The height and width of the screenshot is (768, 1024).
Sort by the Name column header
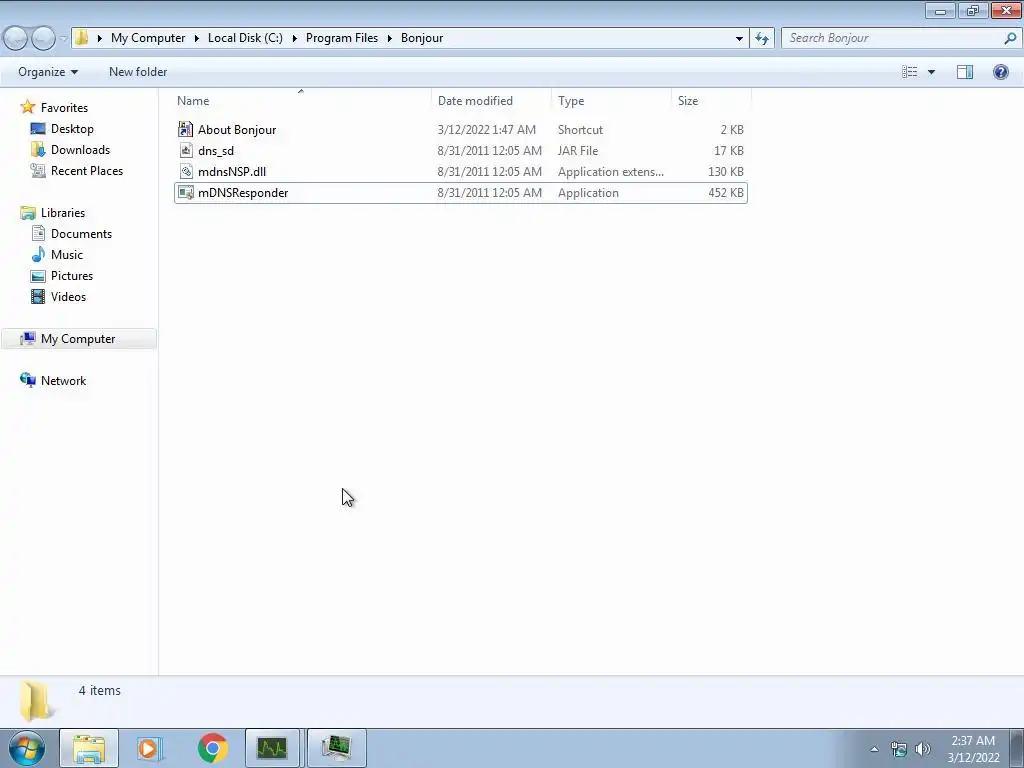[x=301, y=101]
